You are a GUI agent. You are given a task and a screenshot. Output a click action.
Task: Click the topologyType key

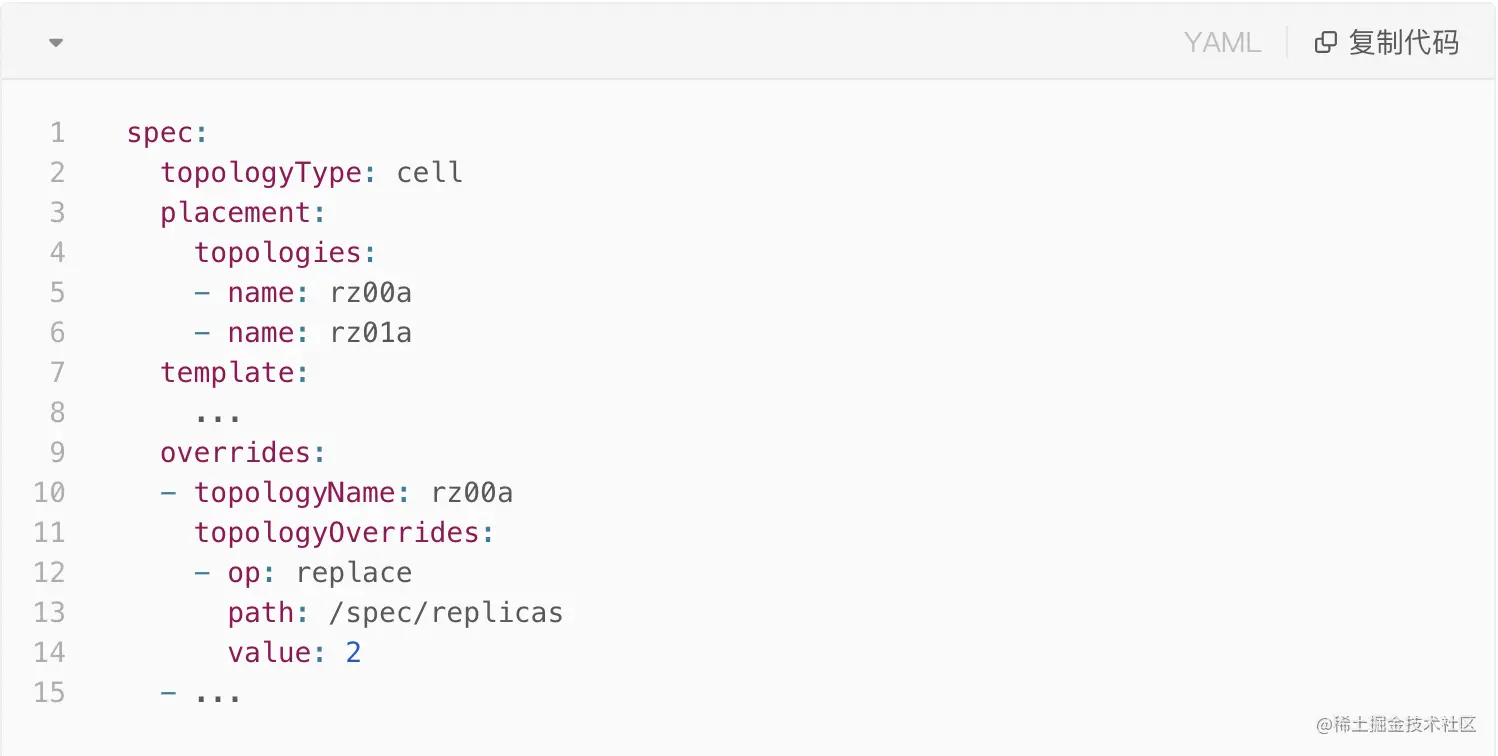coord(262,173)
